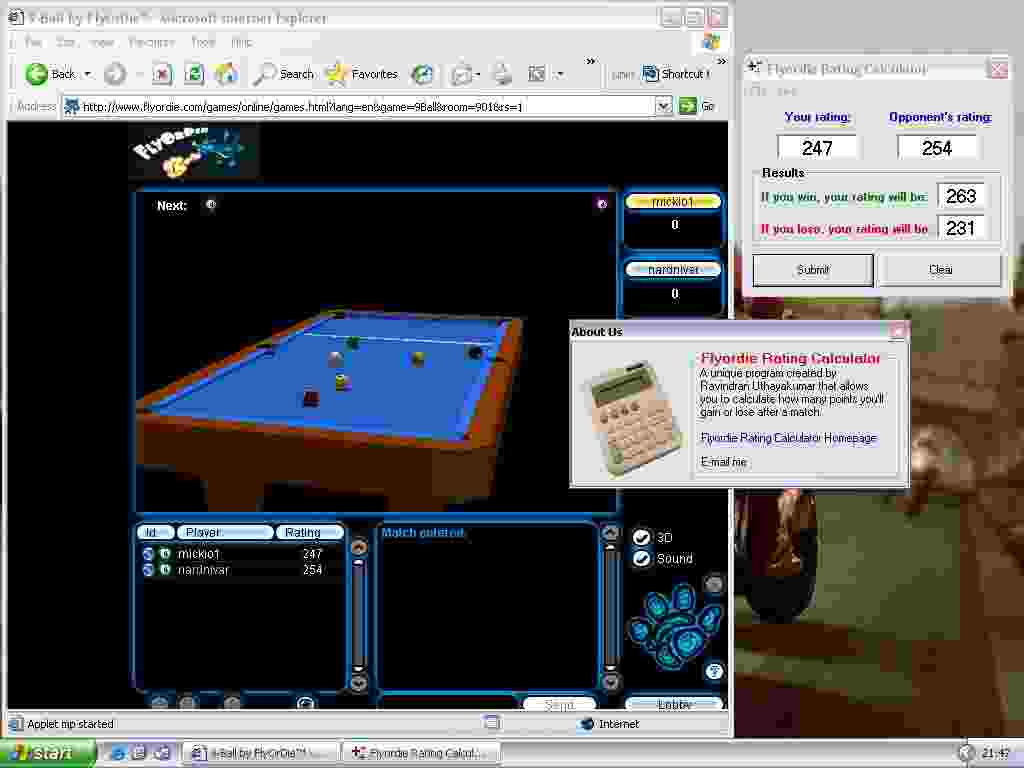The width and height of the screenshot is (1024, 768).
Task: Expand the Links bar overflow chevron
Action: (x=722, y=61)
